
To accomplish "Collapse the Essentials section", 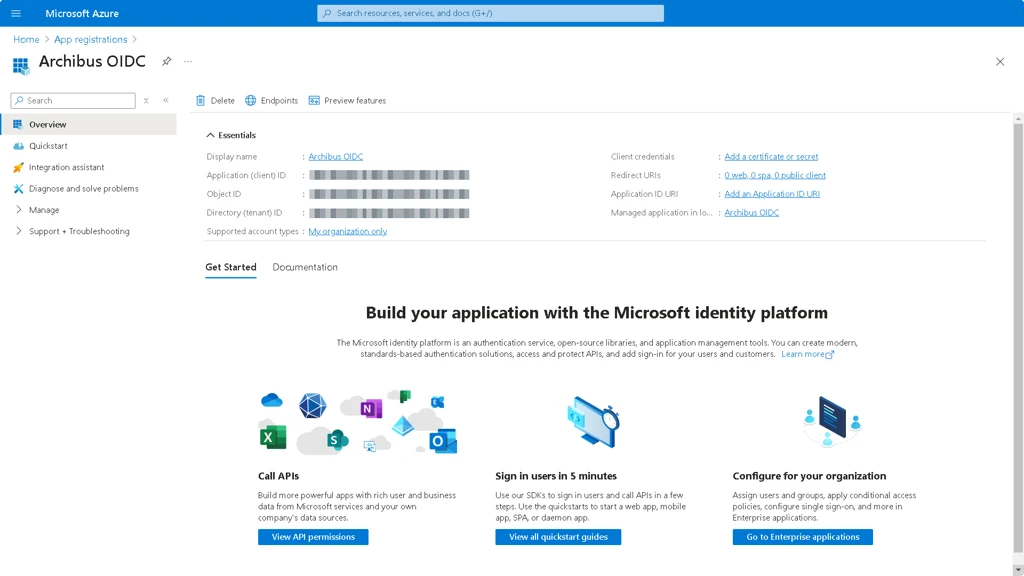I will pos(210,135).
